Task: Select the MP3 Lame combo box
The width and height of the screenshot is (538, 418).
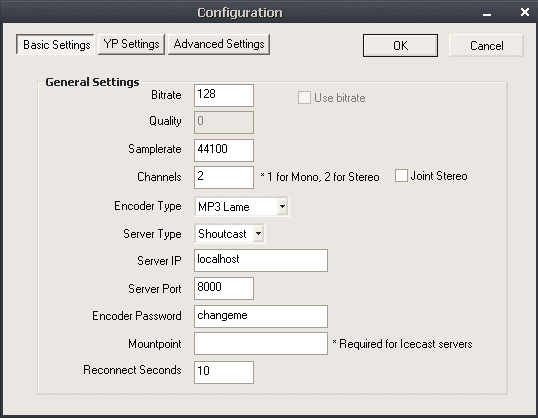Action: click(x=242, y=206)
